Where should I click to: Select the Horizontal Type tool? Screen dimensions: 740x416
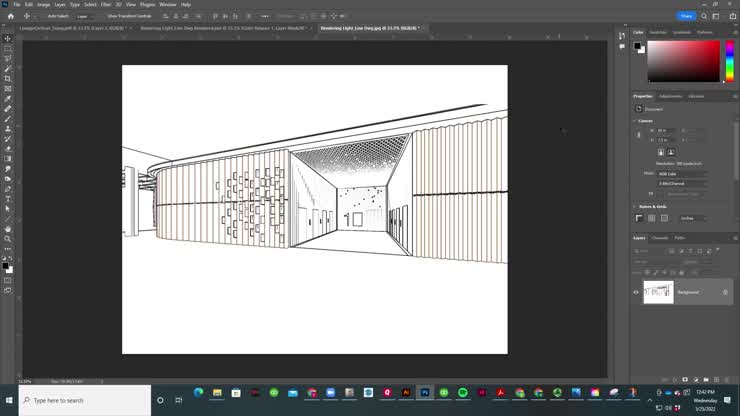click(x=8, y=199)
